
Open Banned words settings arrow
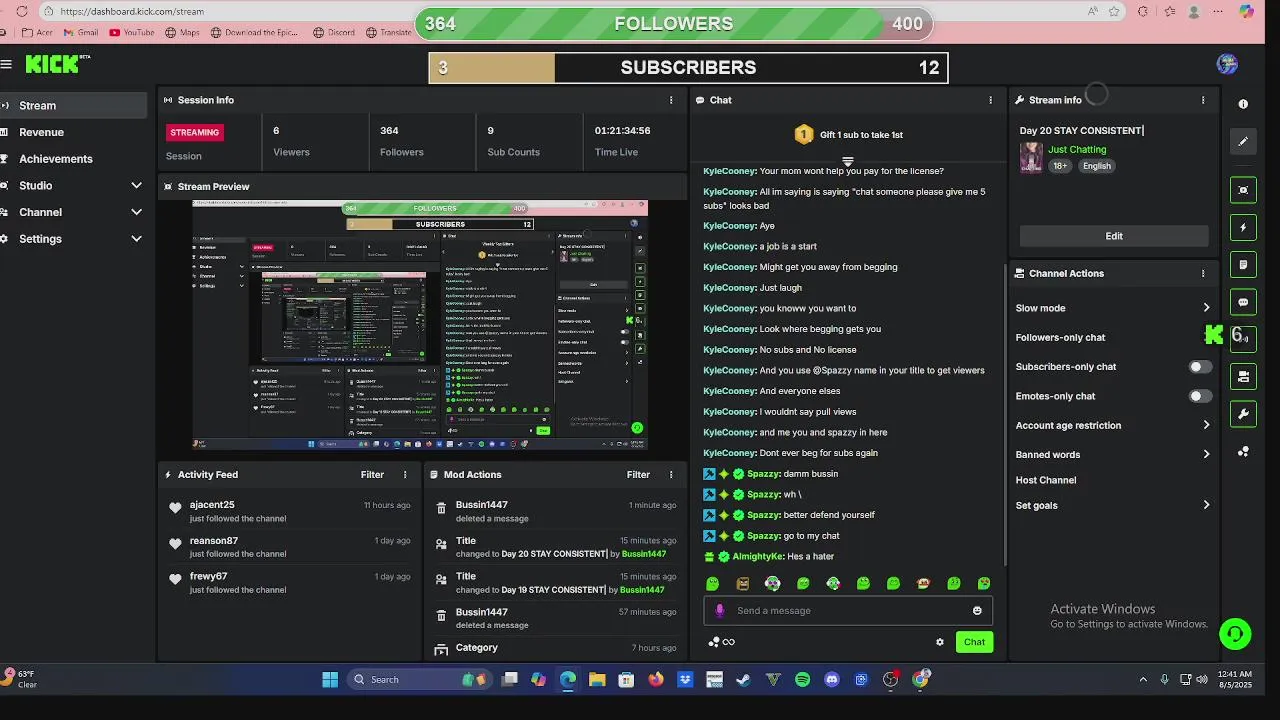[x=1206, y=454]
